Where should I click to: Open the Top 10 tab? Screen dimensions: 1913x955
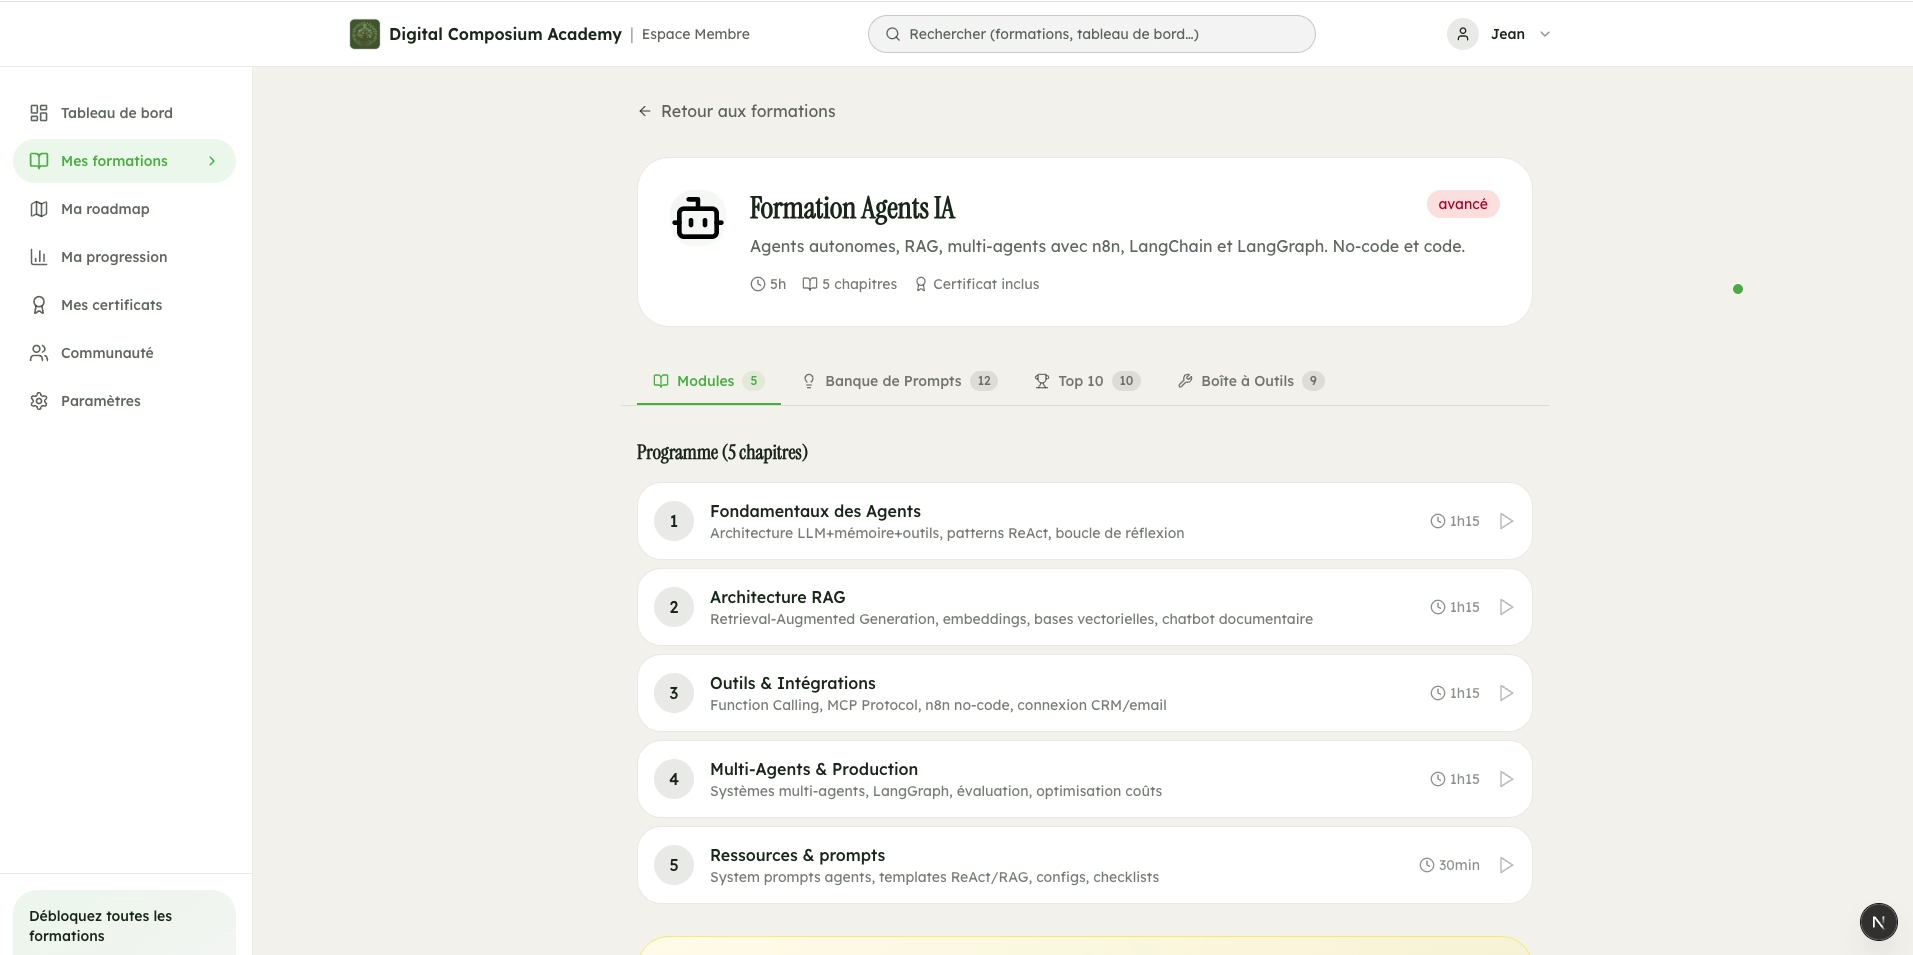pyautogui.click(x=1079, y=381)
